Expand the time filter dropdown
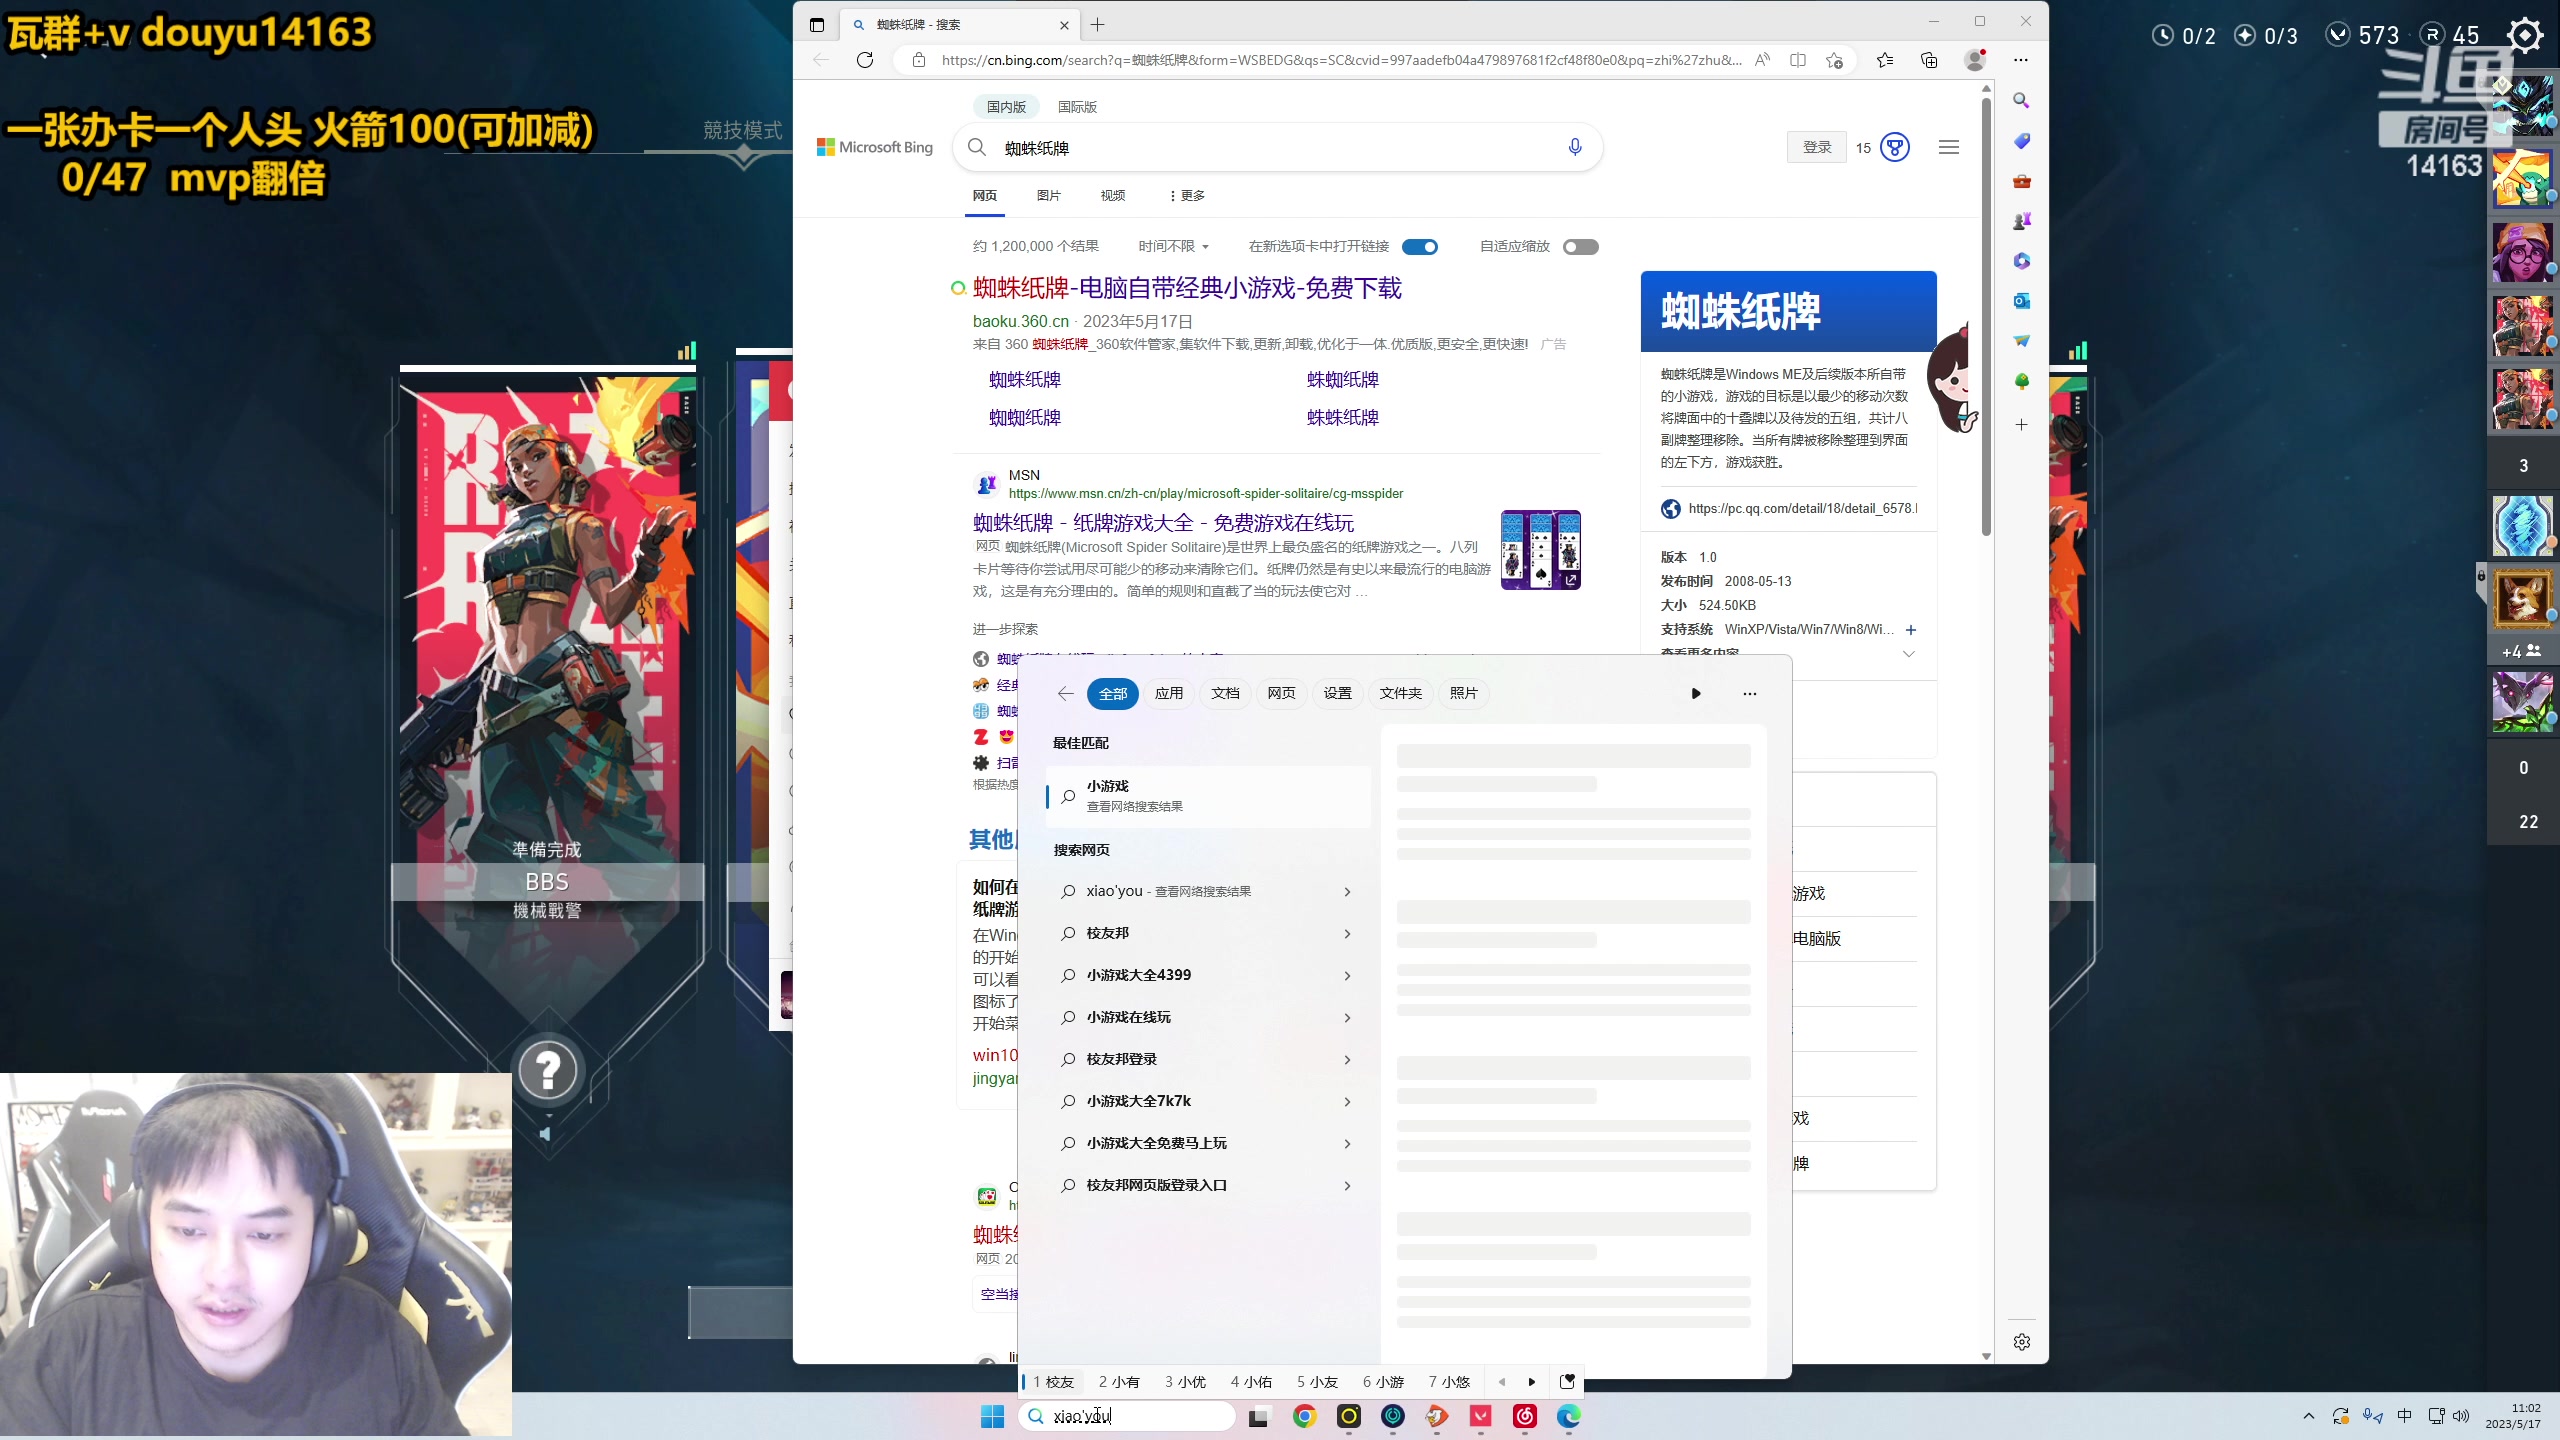The width and height of the screenshot is (2560, 1440). click(1174, 247)
